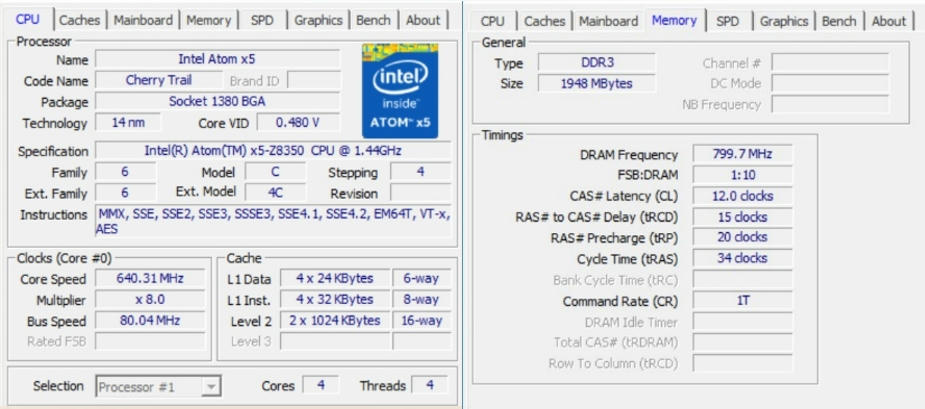Open the About tab in the right window

888,21
